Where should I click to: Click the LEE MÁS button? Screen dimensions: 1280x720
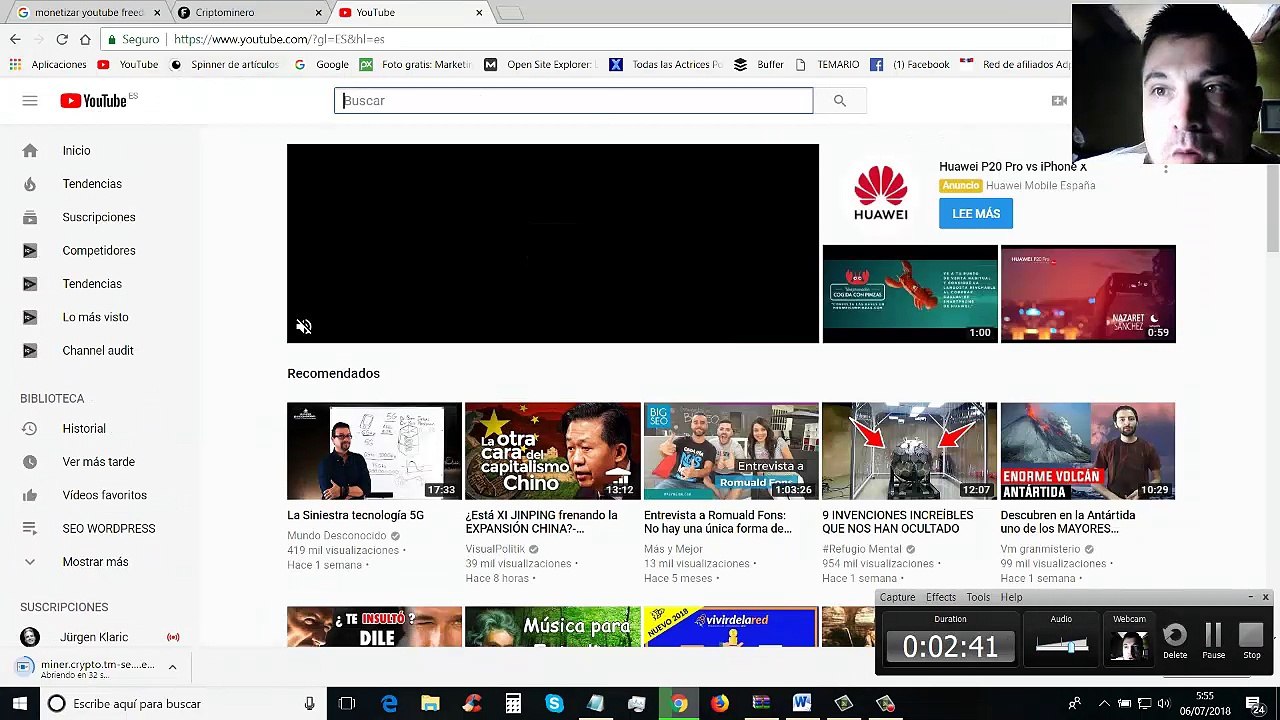pos(976,214)
